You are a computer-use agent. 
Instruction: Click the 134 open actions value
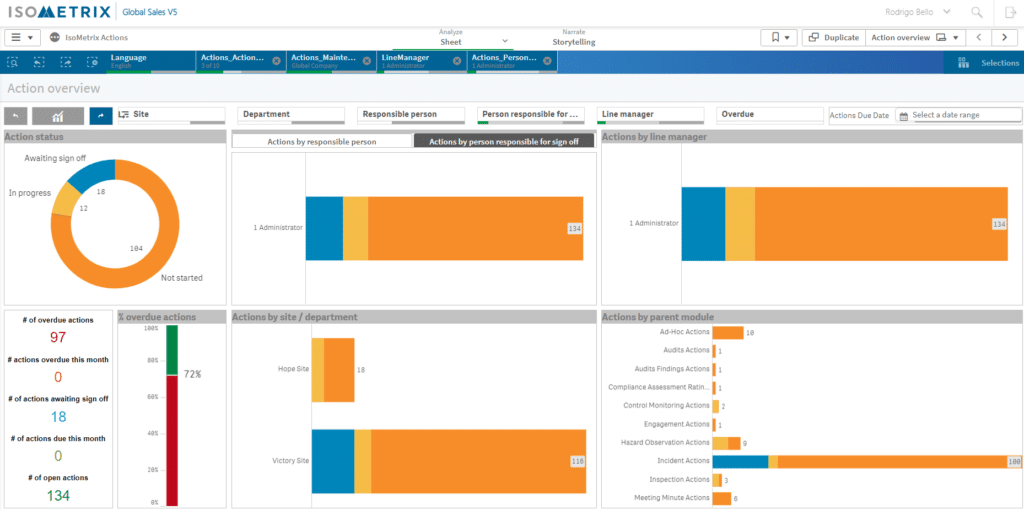pyautogui.click(x=58, y=496)
